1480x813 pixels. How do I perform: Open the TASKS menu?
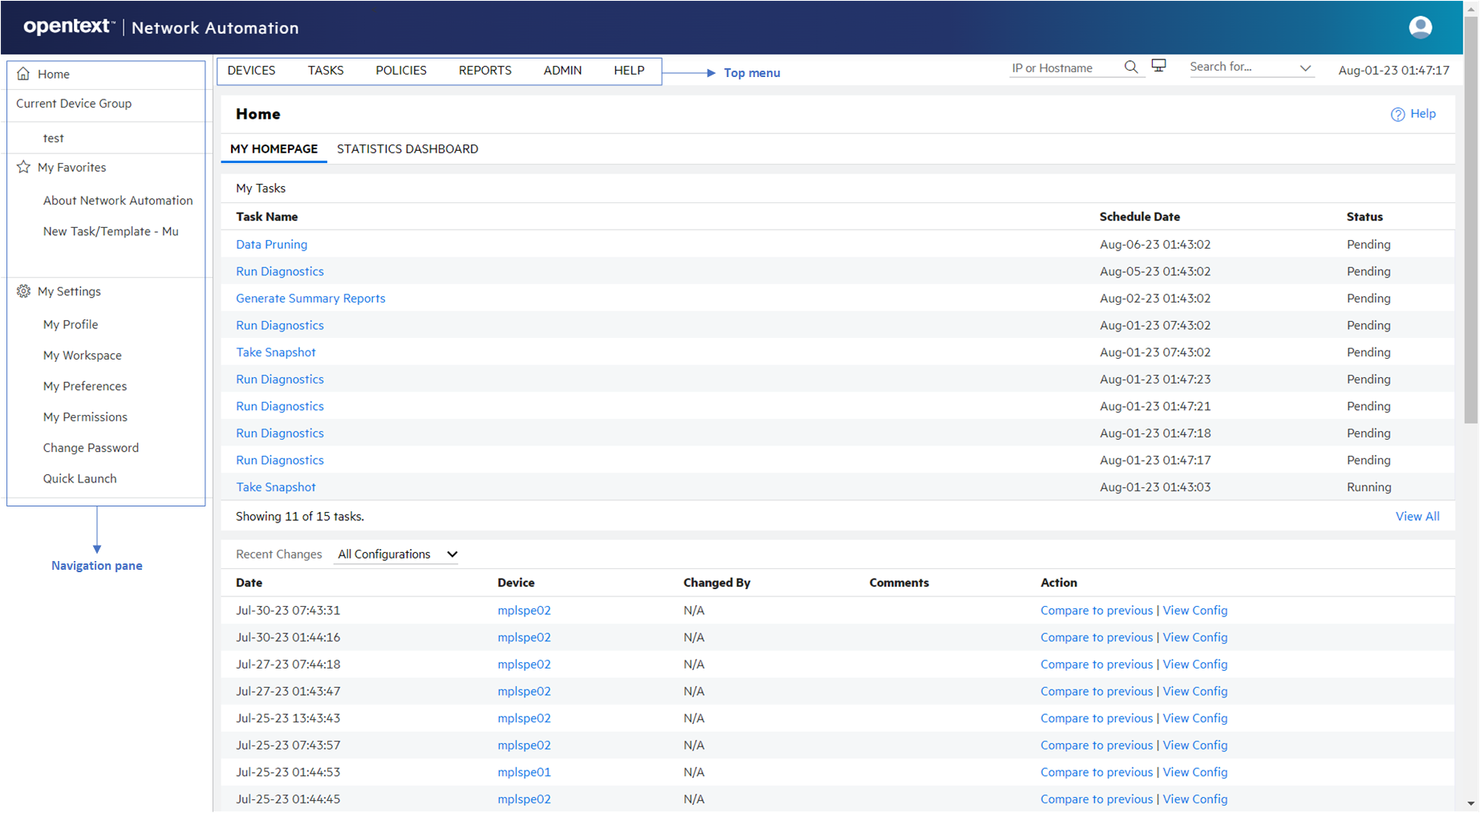[325, 70]
